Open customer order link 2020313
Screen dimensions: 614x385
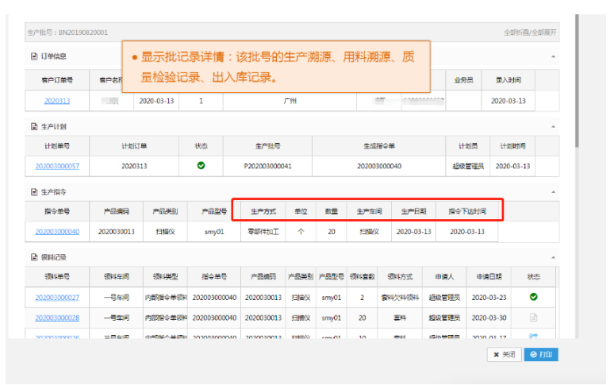(57, 101)
